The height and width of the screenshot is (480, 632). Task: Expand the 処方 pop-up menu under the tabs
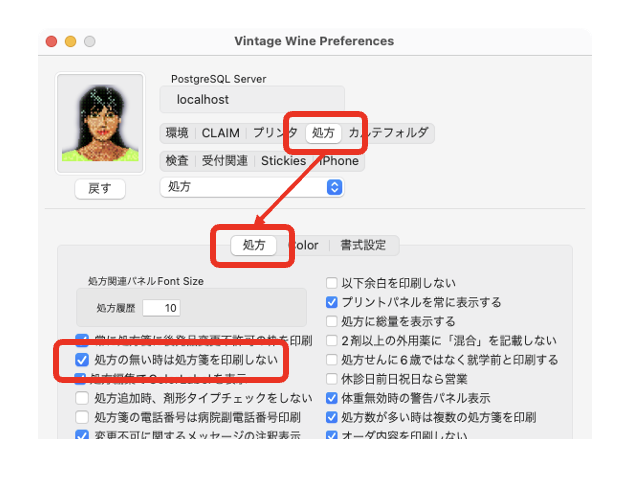(x=252, y=187)
